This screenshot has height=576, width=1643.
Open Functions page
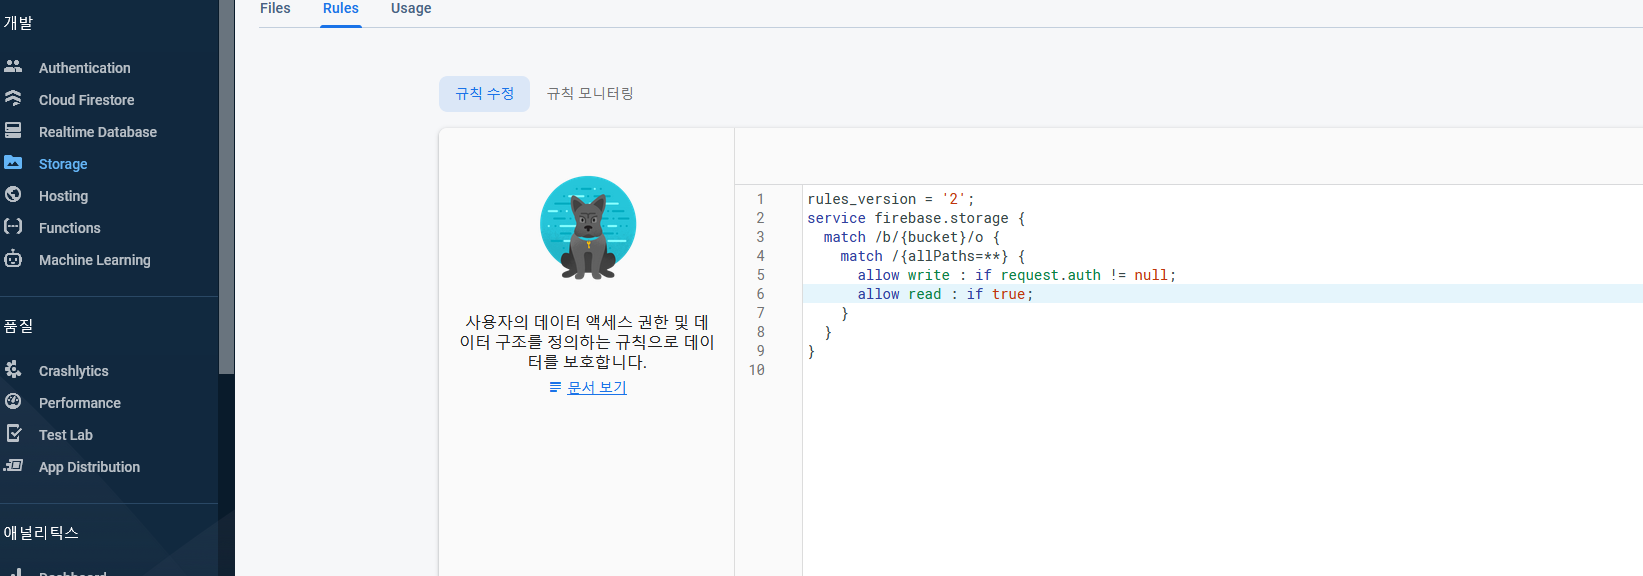pyautogui.click(x=70, y=228)
